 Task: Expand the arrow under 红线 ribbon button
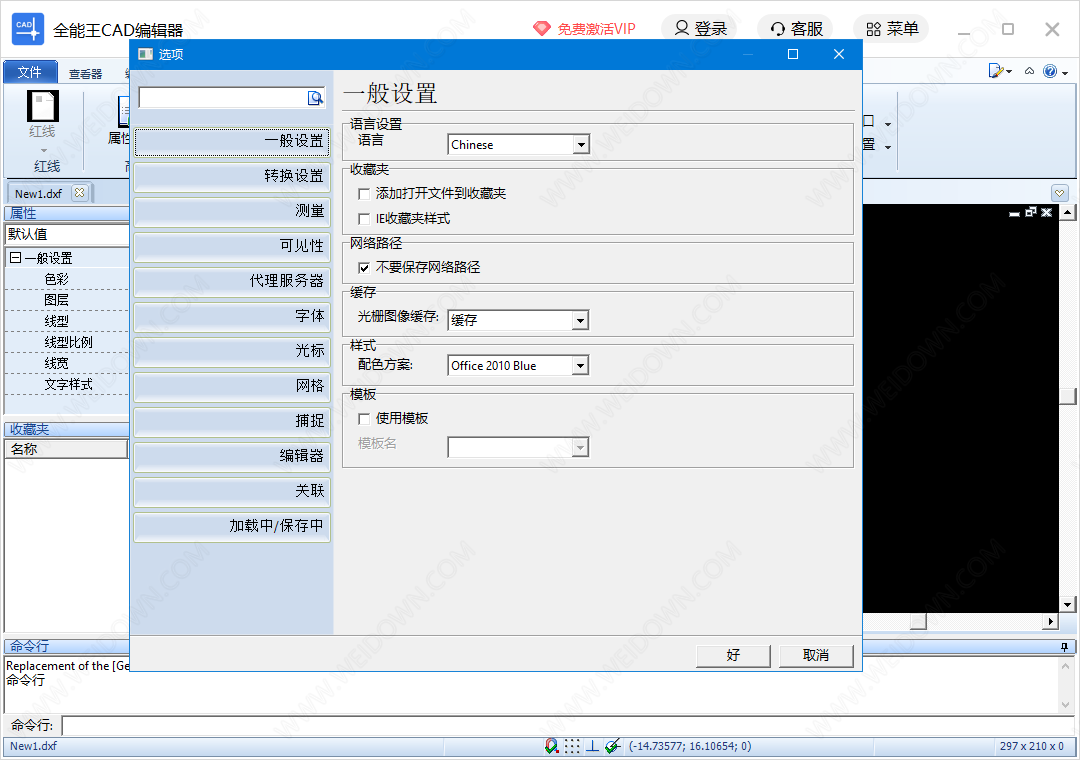click(x=43, y=150)
